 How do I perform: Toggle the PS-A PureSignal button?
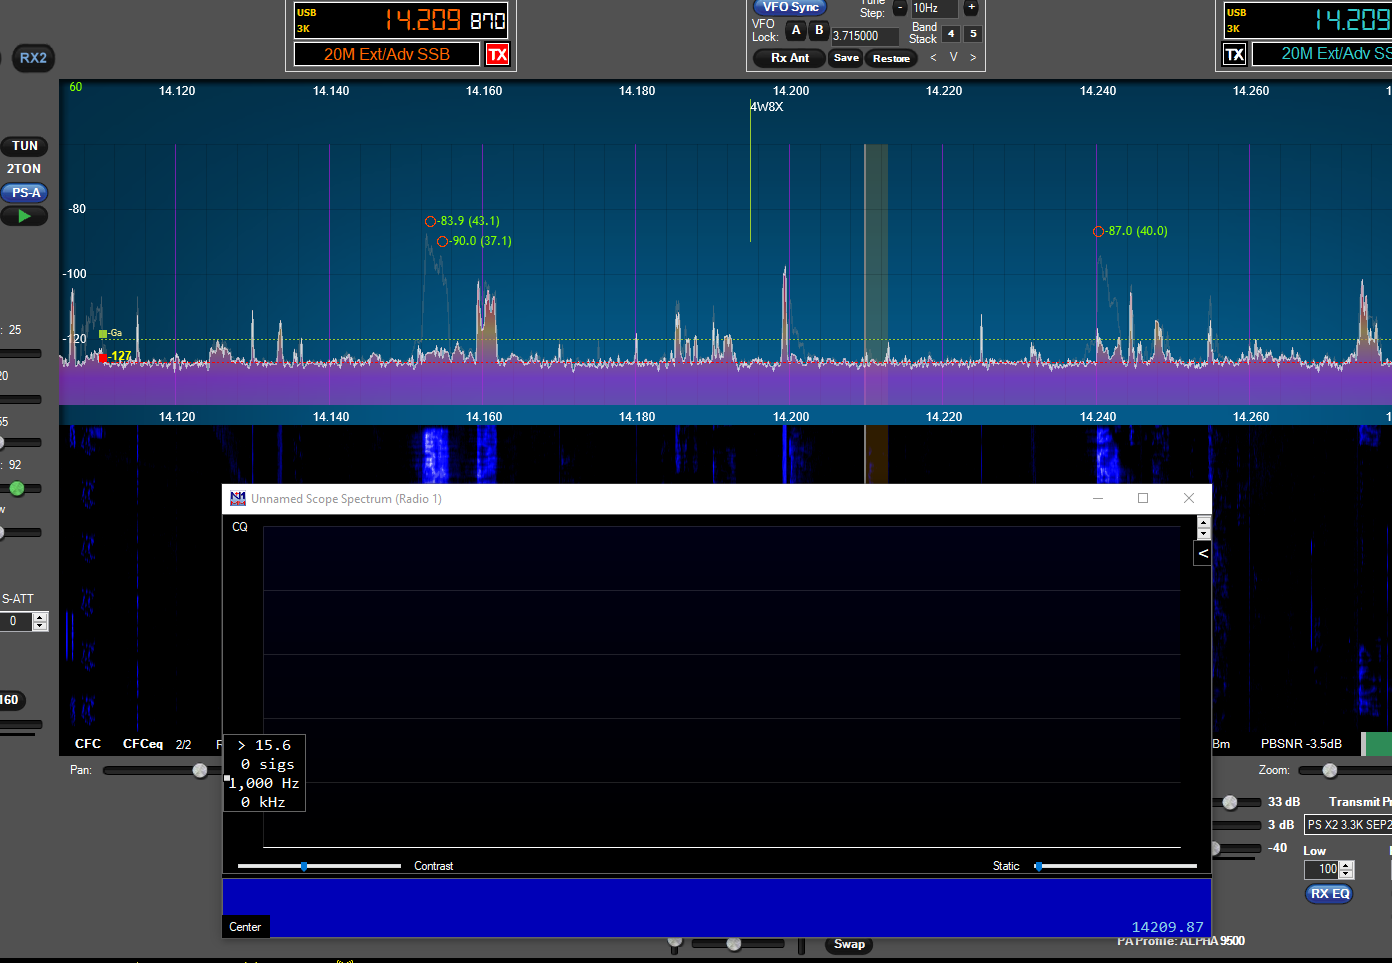[x=25, y=193]
